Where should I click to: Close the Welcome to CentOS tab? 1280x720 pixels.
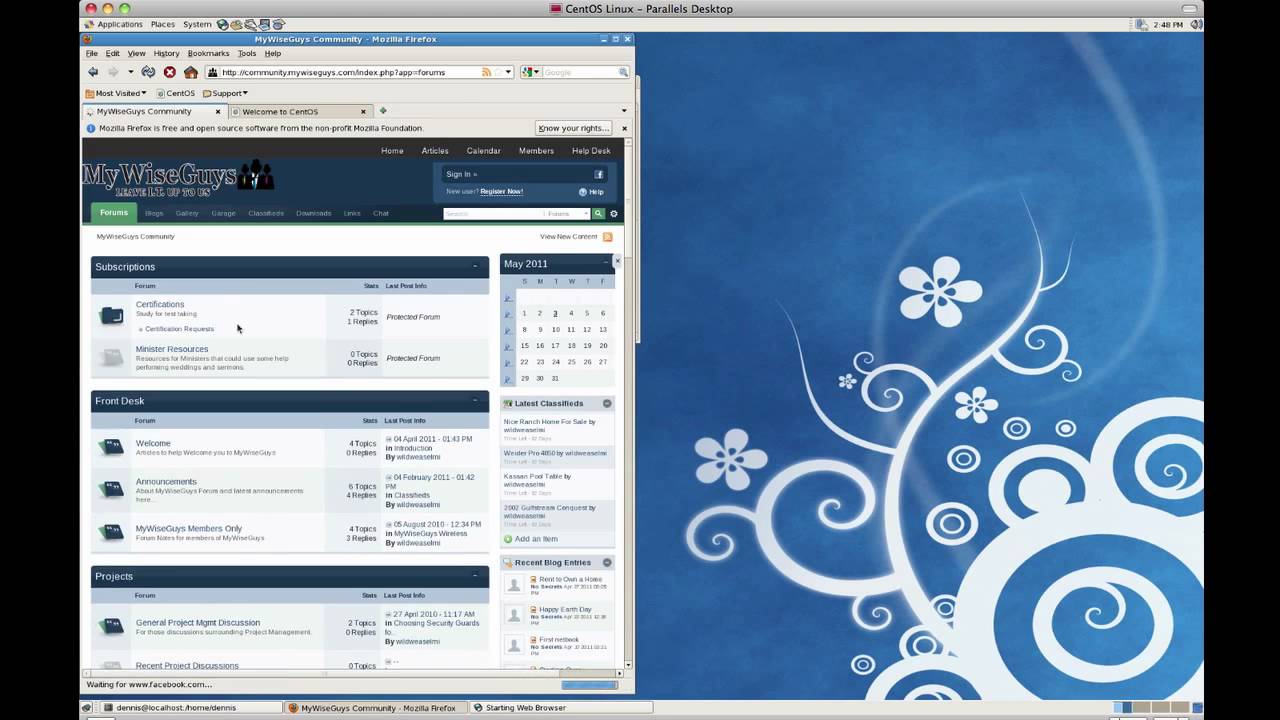click(364, 111)
